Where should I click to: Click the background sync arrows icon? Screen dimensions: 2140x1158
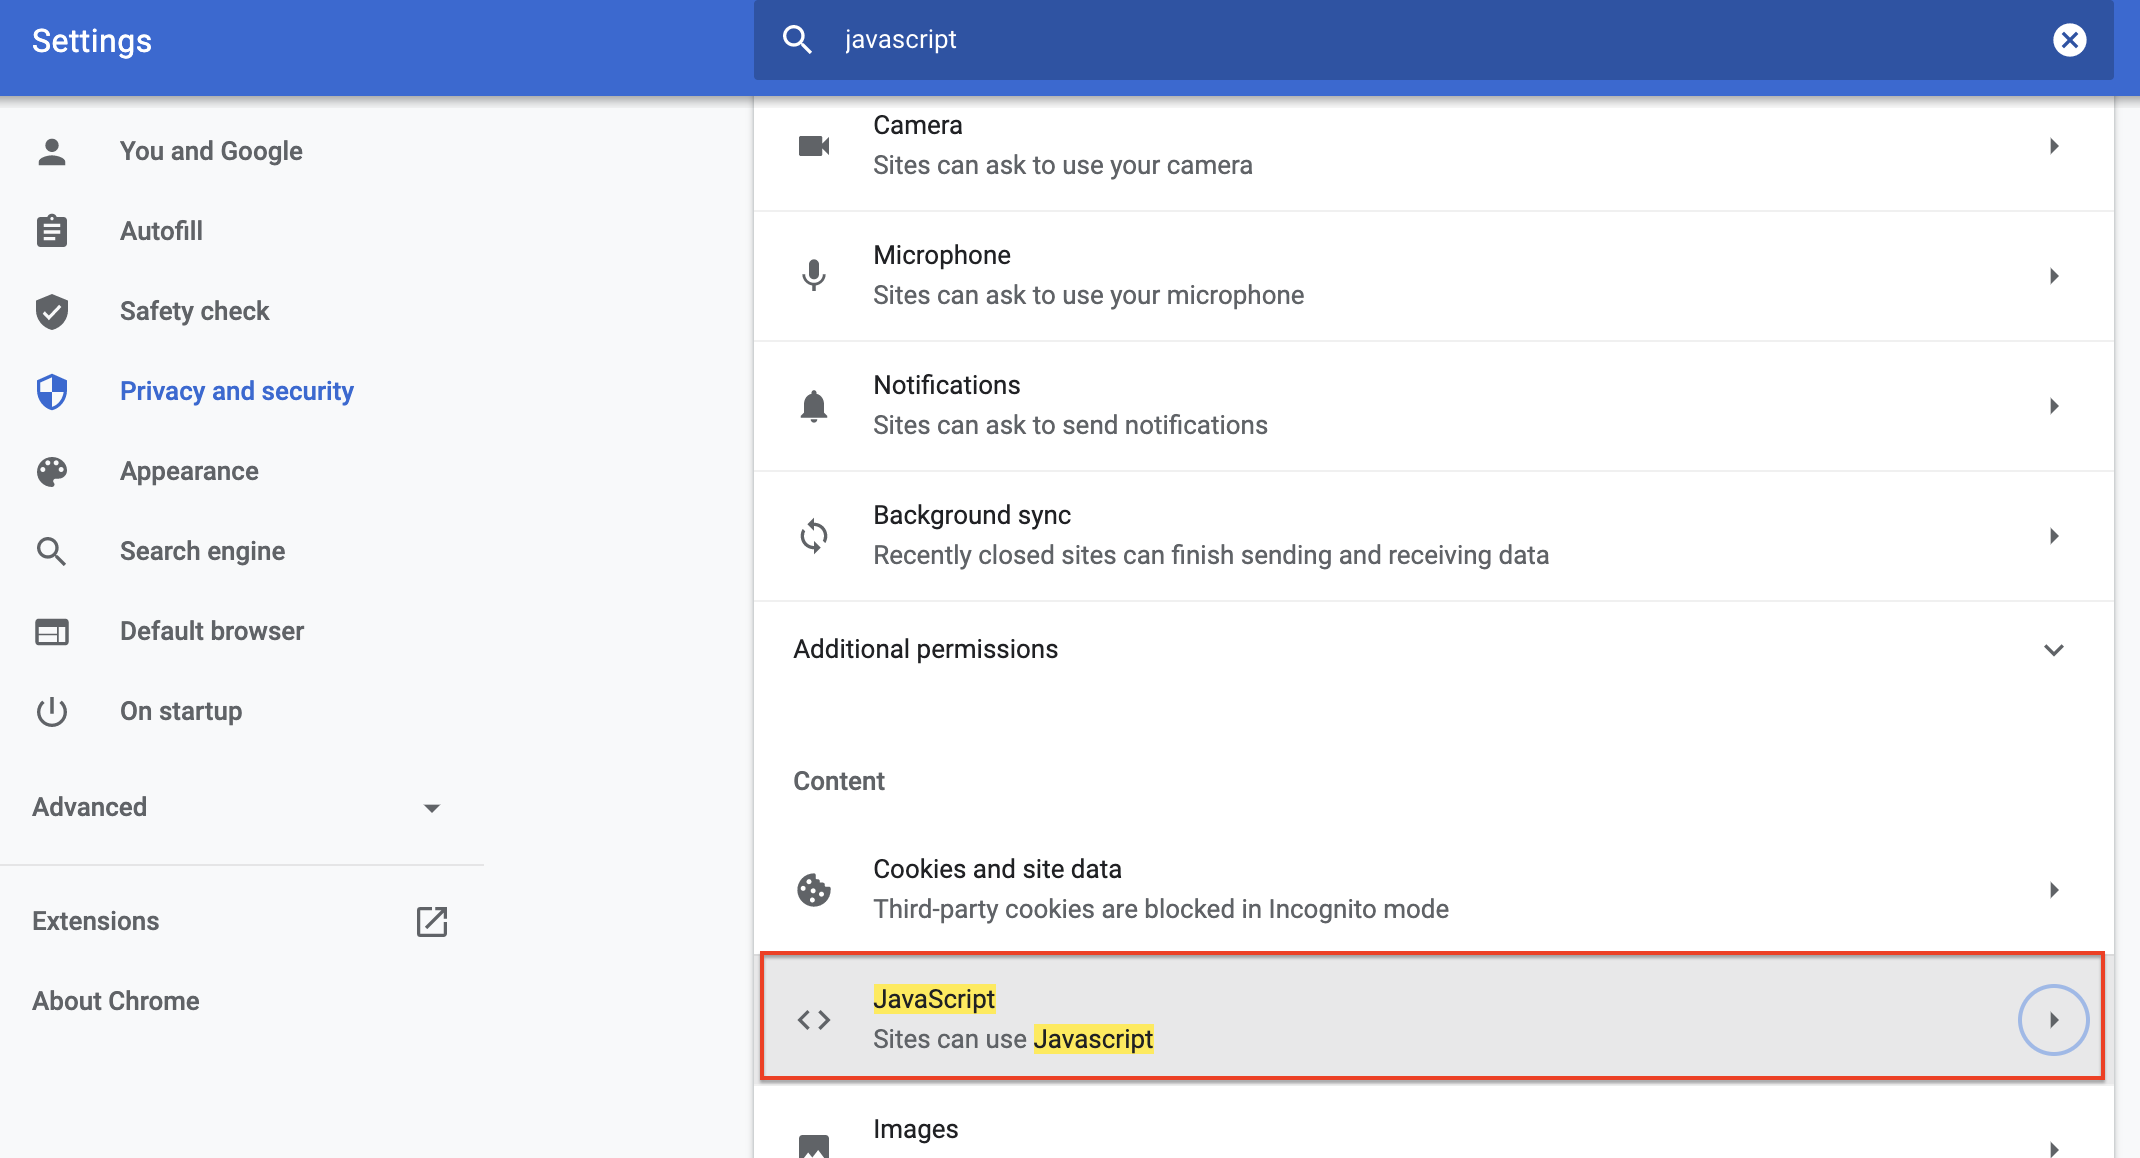point(814,536)
